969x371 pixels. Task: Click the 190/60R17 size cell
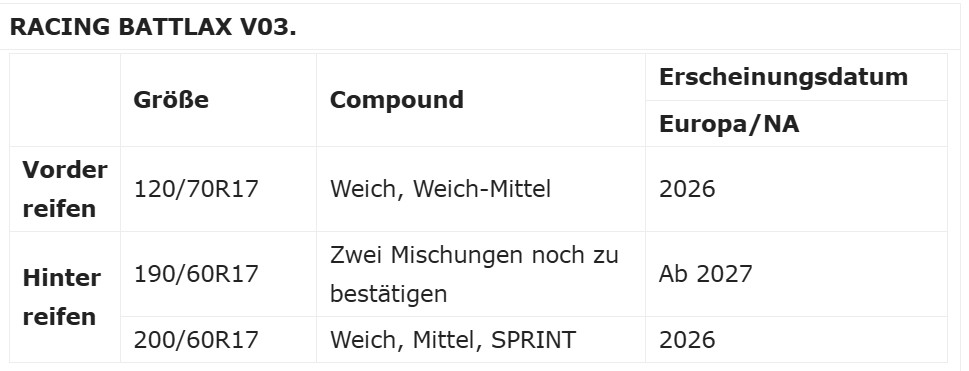point(218,274)
